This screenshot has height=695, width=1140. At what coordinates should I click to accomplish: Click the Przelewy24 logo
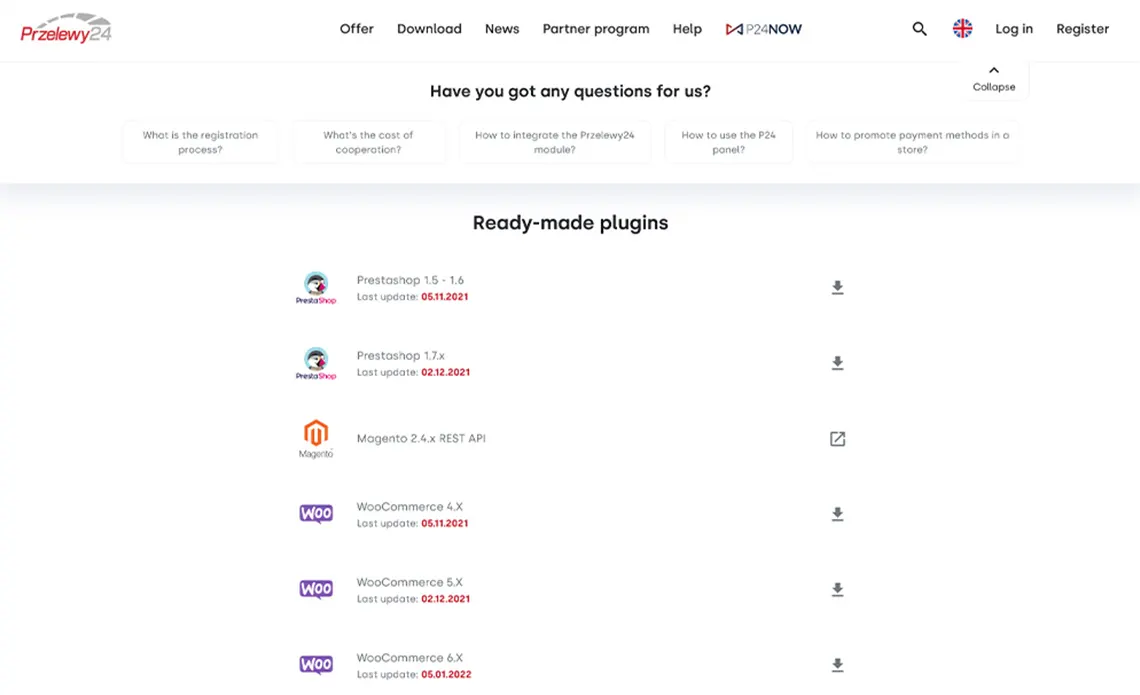click(66, 28)
